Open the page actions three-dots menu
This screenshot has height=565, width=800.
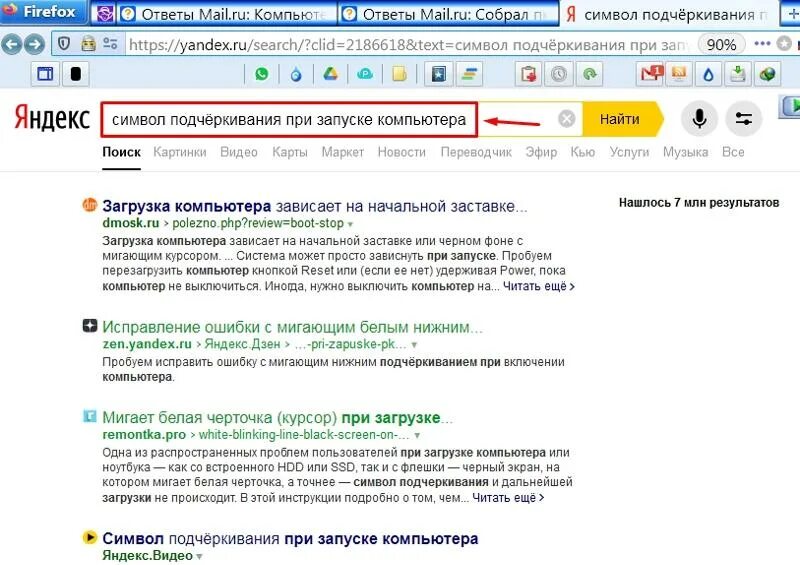tap(762, 44)
